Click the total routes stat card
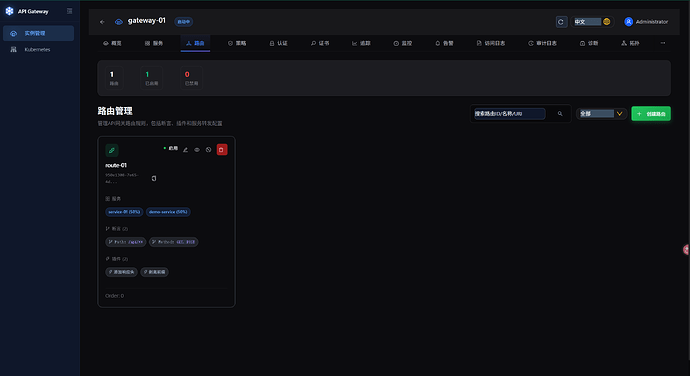690x376 pixels. coord(114,78)
